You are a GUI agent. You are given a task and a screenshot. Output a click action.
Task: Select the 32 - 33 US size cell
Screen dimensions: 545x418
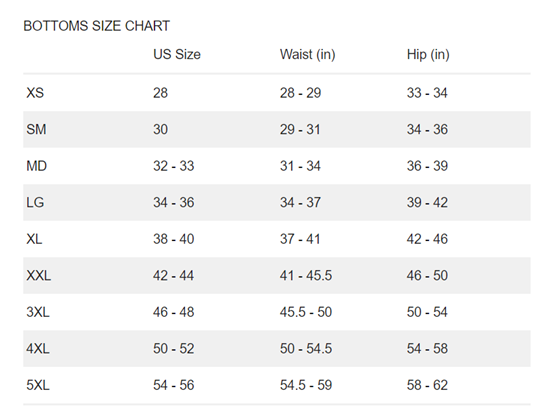coord(173,166)
